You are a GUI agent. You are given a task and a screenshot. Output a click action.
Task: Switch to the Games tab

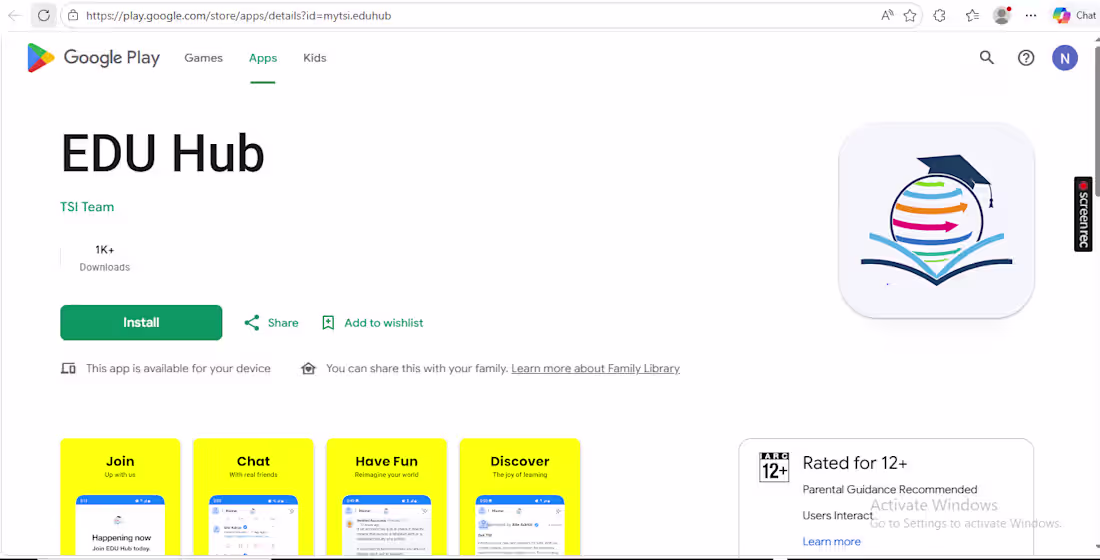coord(203,58)
